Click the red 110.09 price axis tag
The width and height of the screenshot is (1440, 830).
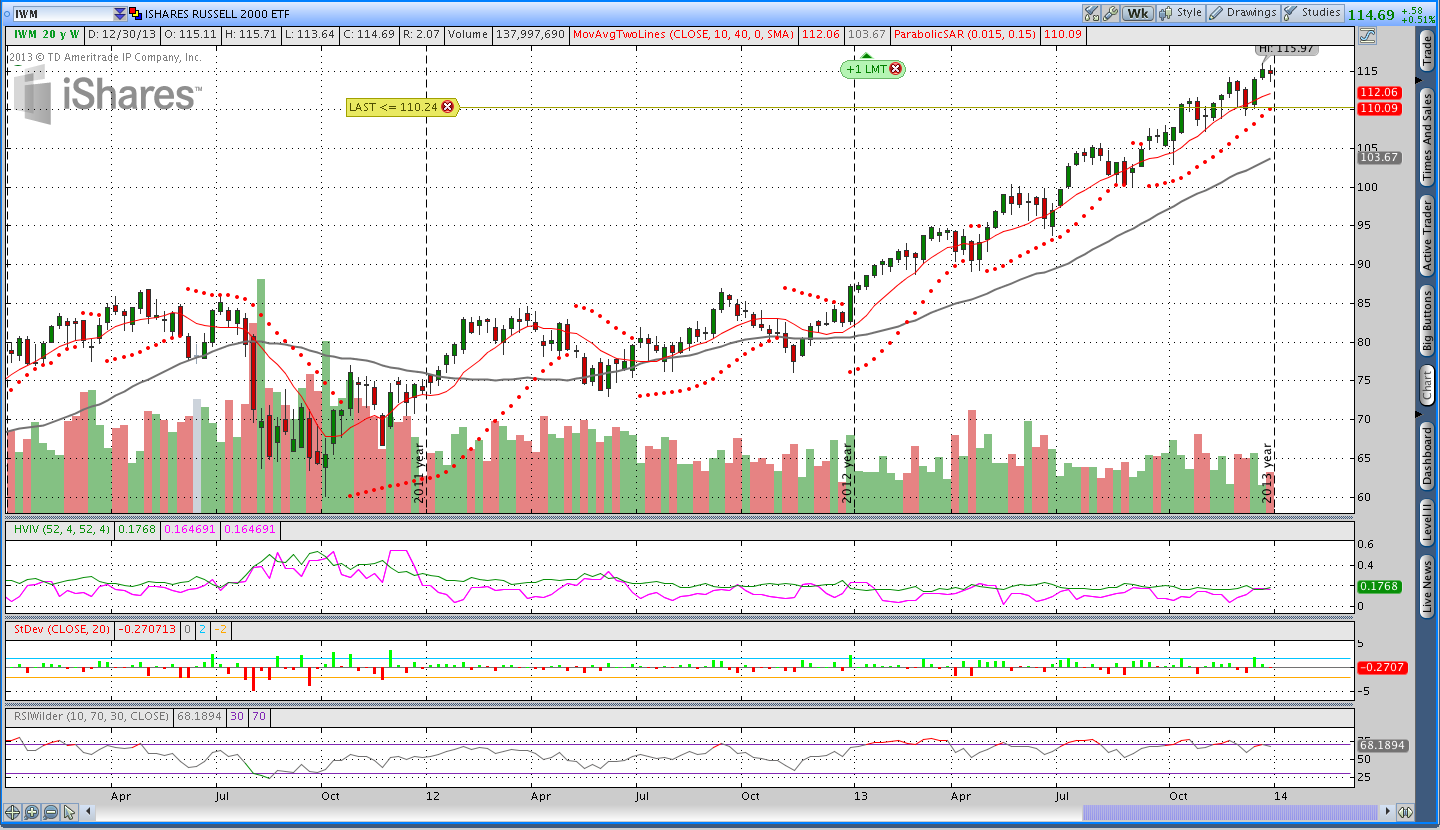[x=1378, y=108]
